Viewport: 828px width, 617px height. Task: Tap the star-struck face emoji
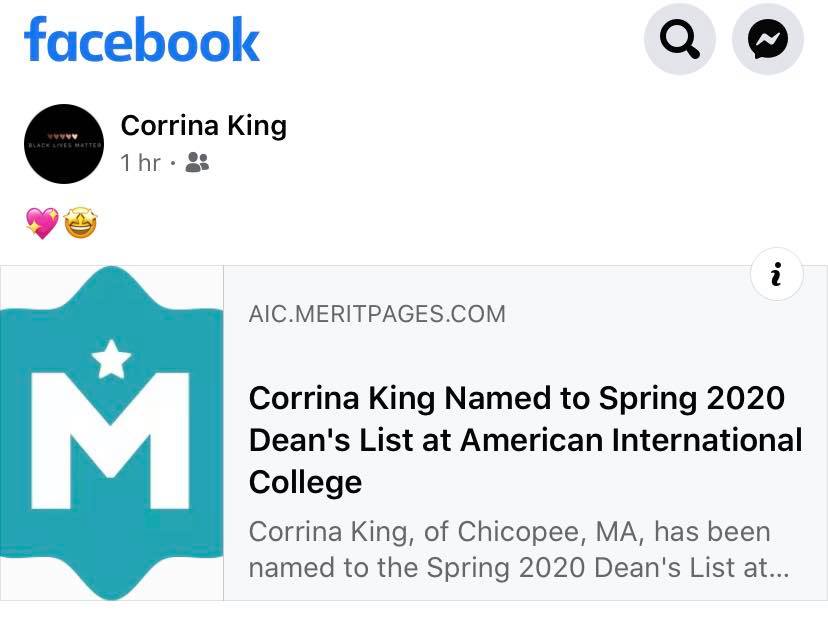pyautogui.click(x=81, y=222)
